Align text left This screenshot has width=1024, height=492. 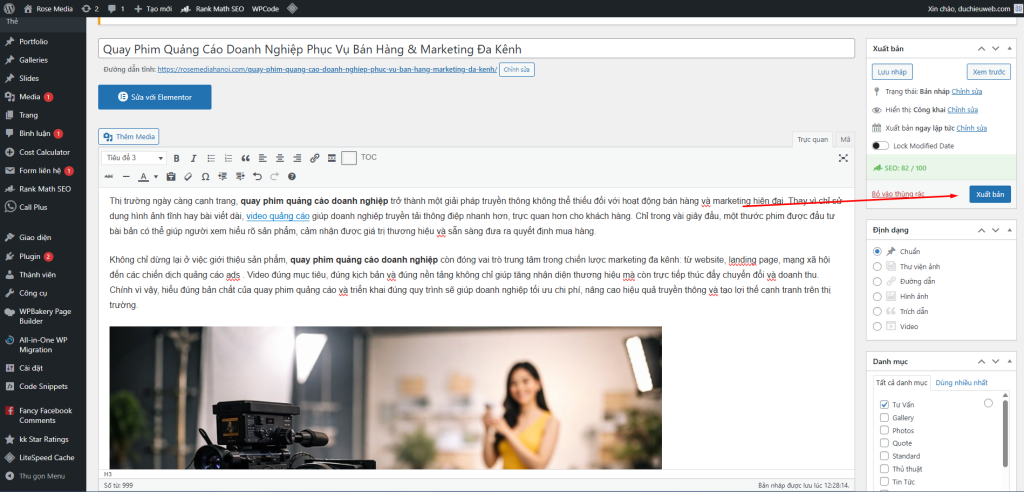click(x=263, y=158)
